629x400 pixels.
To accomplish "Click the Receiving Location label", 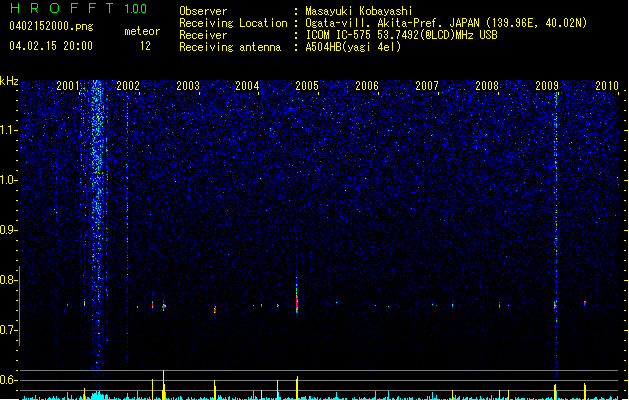I will (x=233, y=23).
